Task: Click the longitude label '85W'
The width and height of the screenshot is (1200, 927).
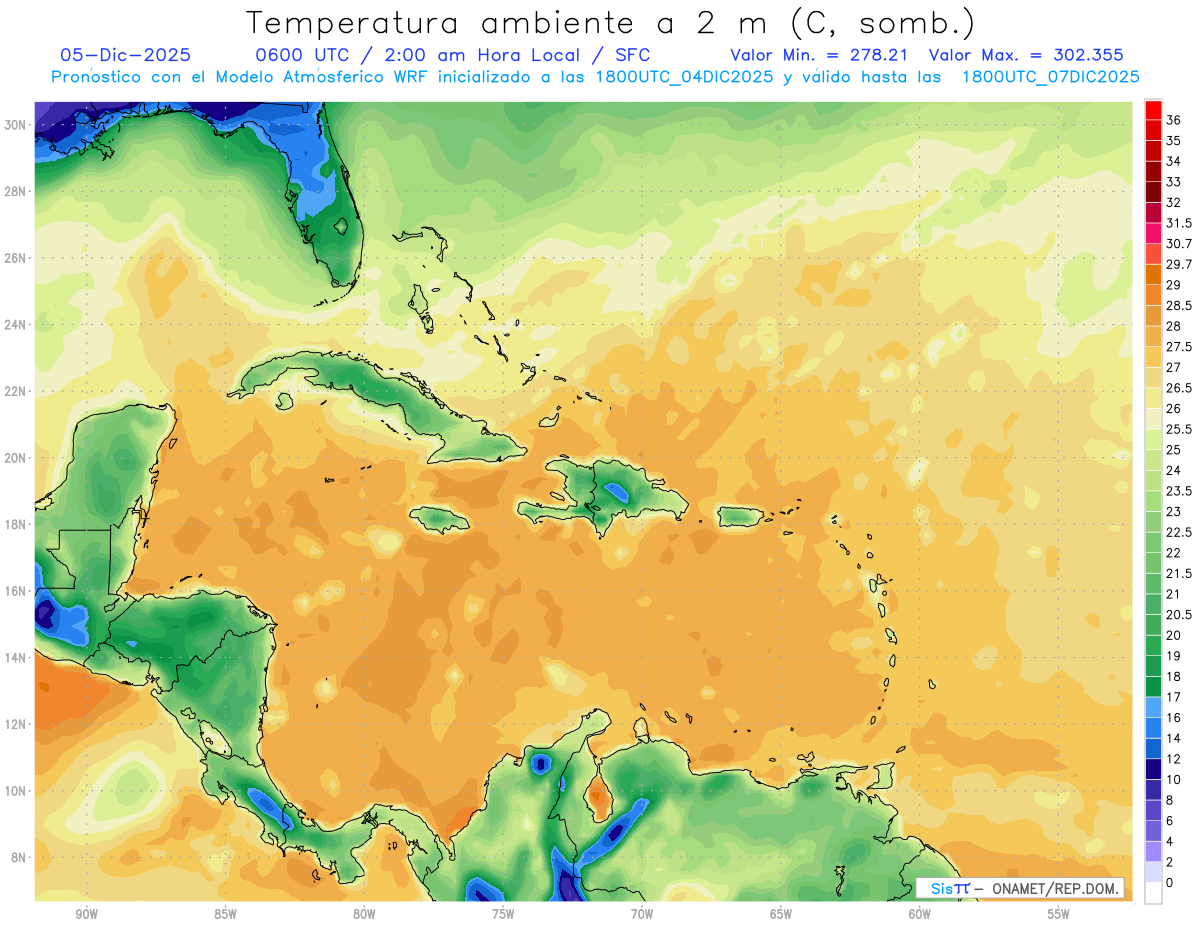Action: (225, 914)
